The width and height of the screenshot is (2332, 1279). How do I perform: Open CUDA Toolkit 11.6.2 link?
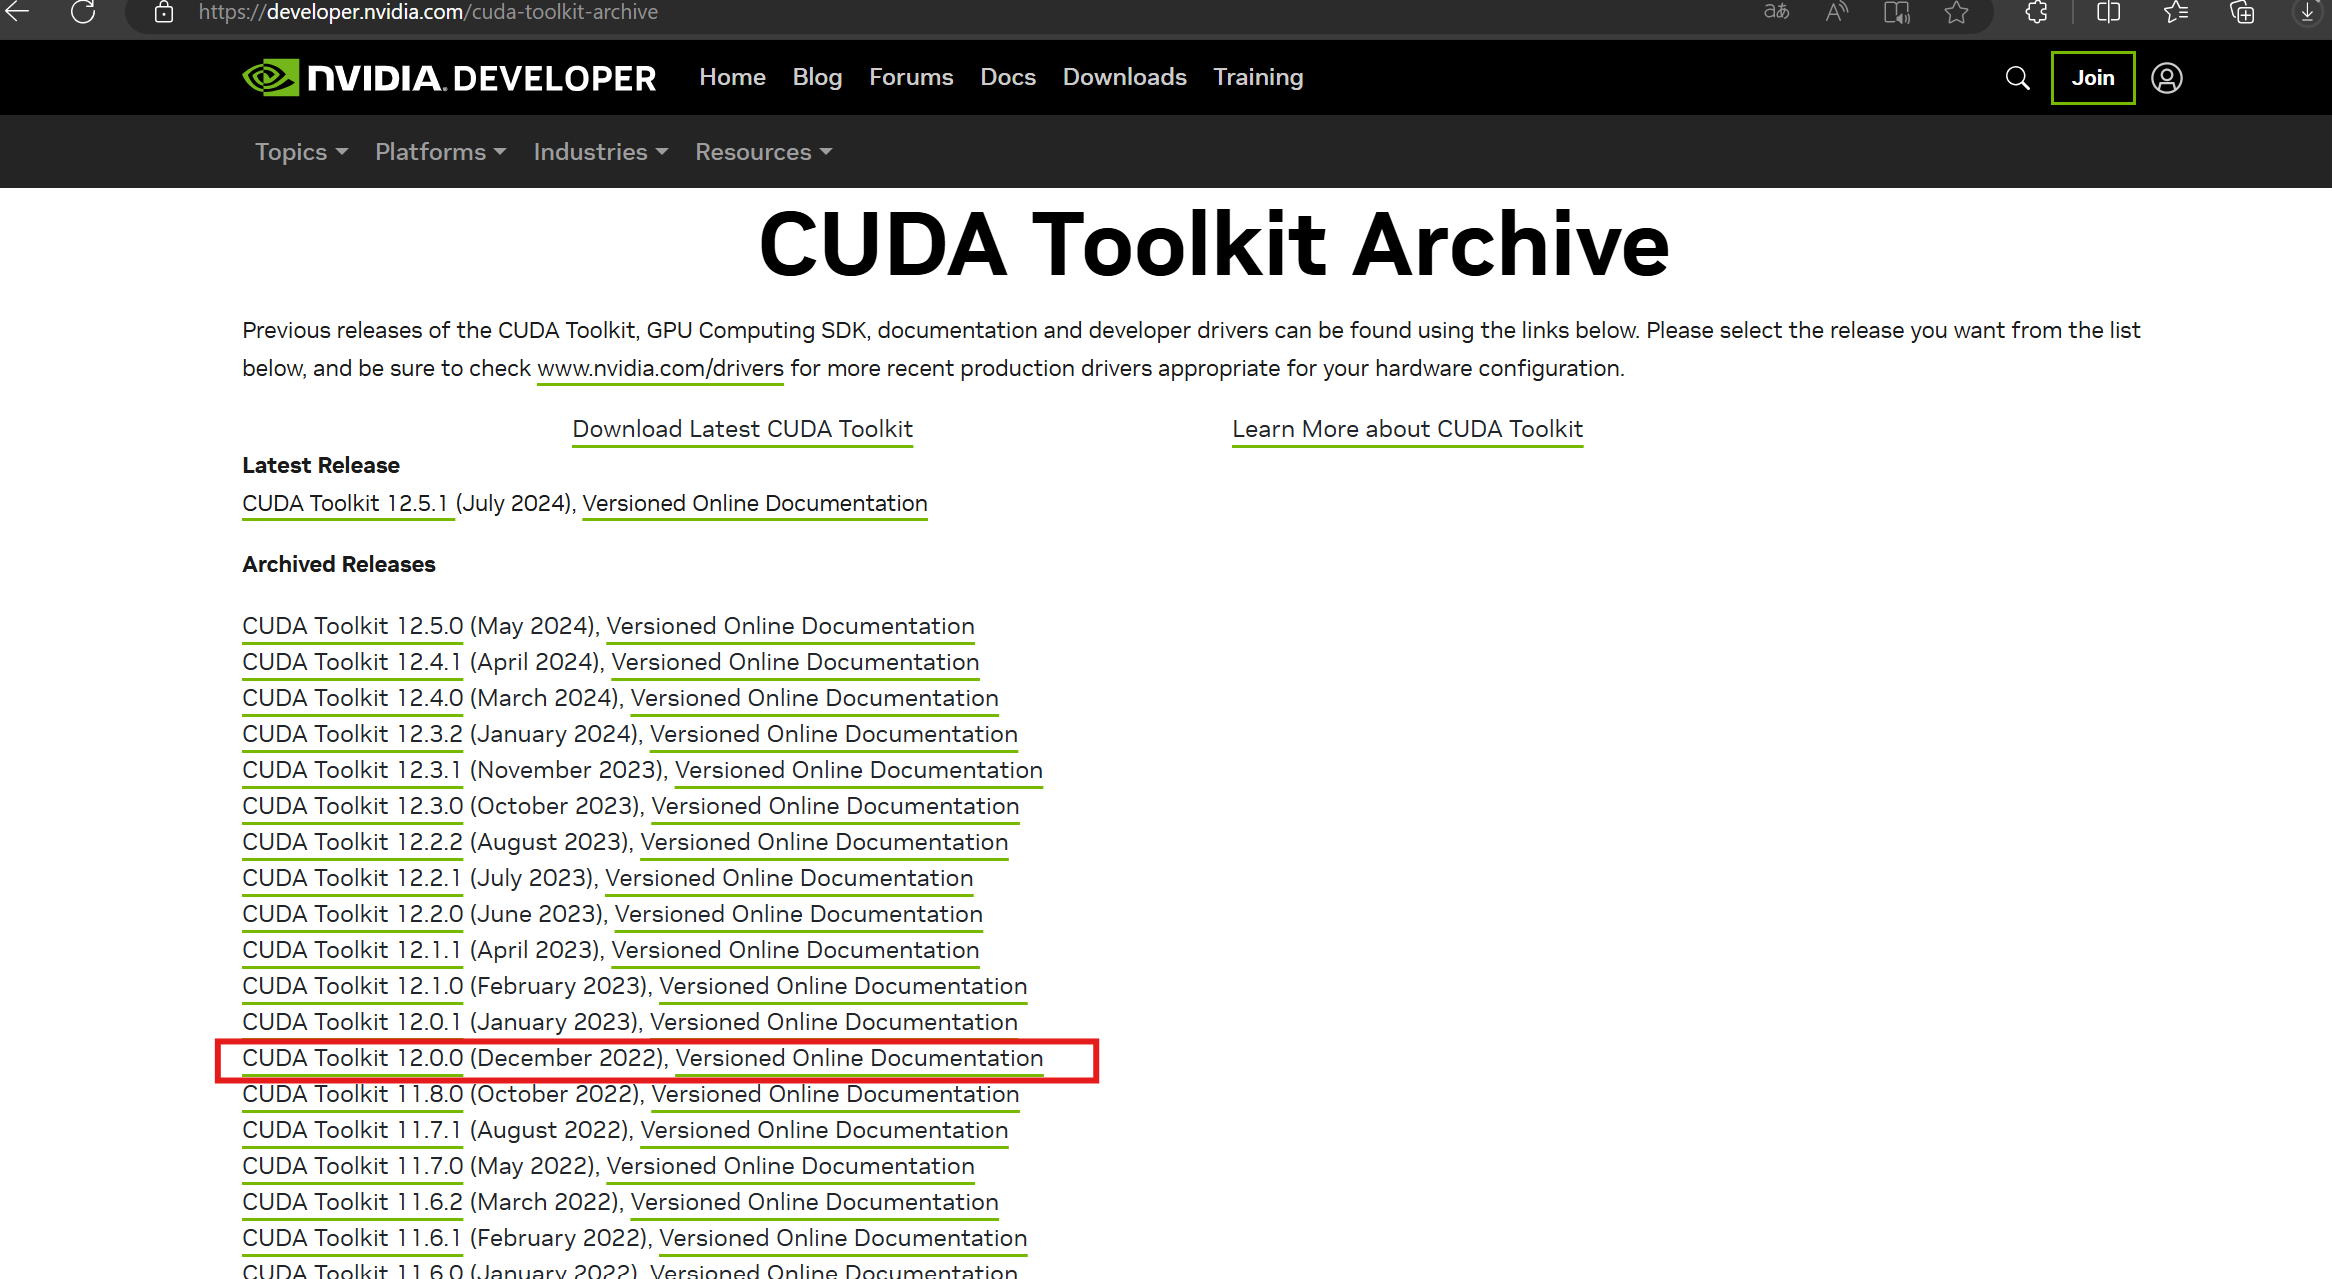353,1202
